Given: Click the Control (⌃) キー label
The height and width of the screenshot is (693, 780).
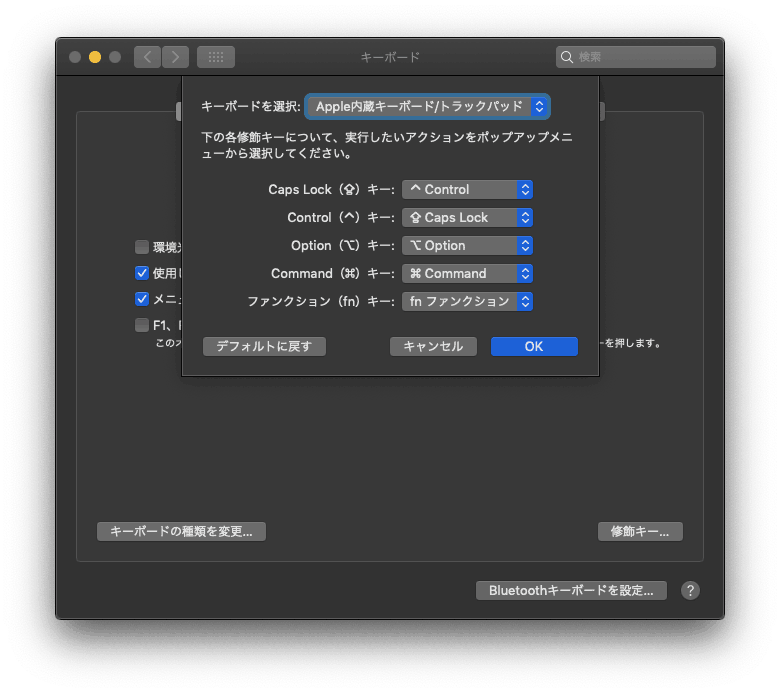Looking at the screenshot, I should [341, 217].
